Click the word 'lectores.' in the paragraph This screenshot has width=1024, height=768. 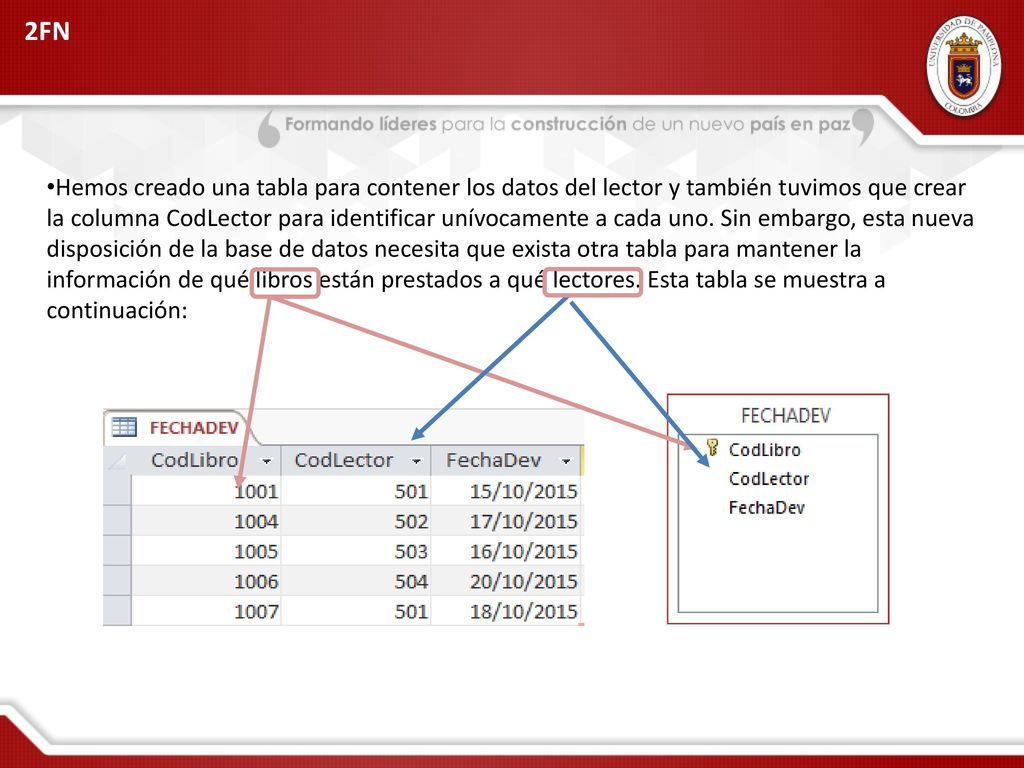594,280
